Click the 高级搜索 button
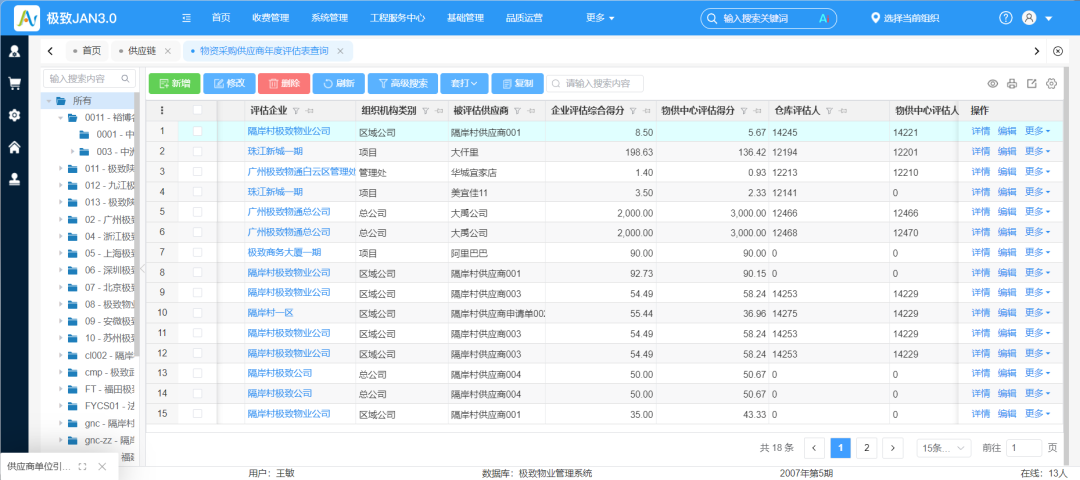 tap(403, 84)
